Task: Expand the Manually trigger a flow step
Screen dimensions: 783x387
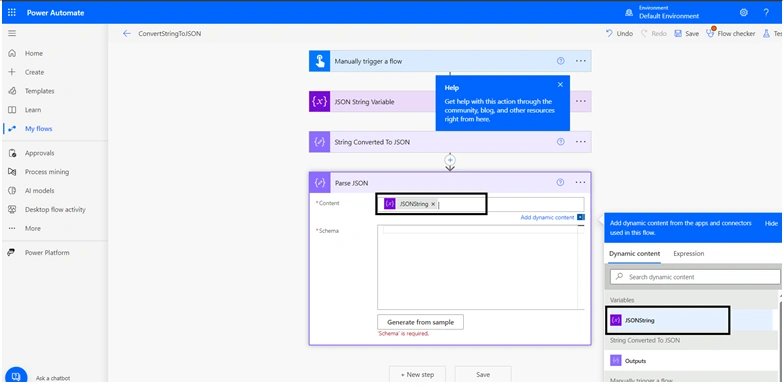Action: point(450,61)
